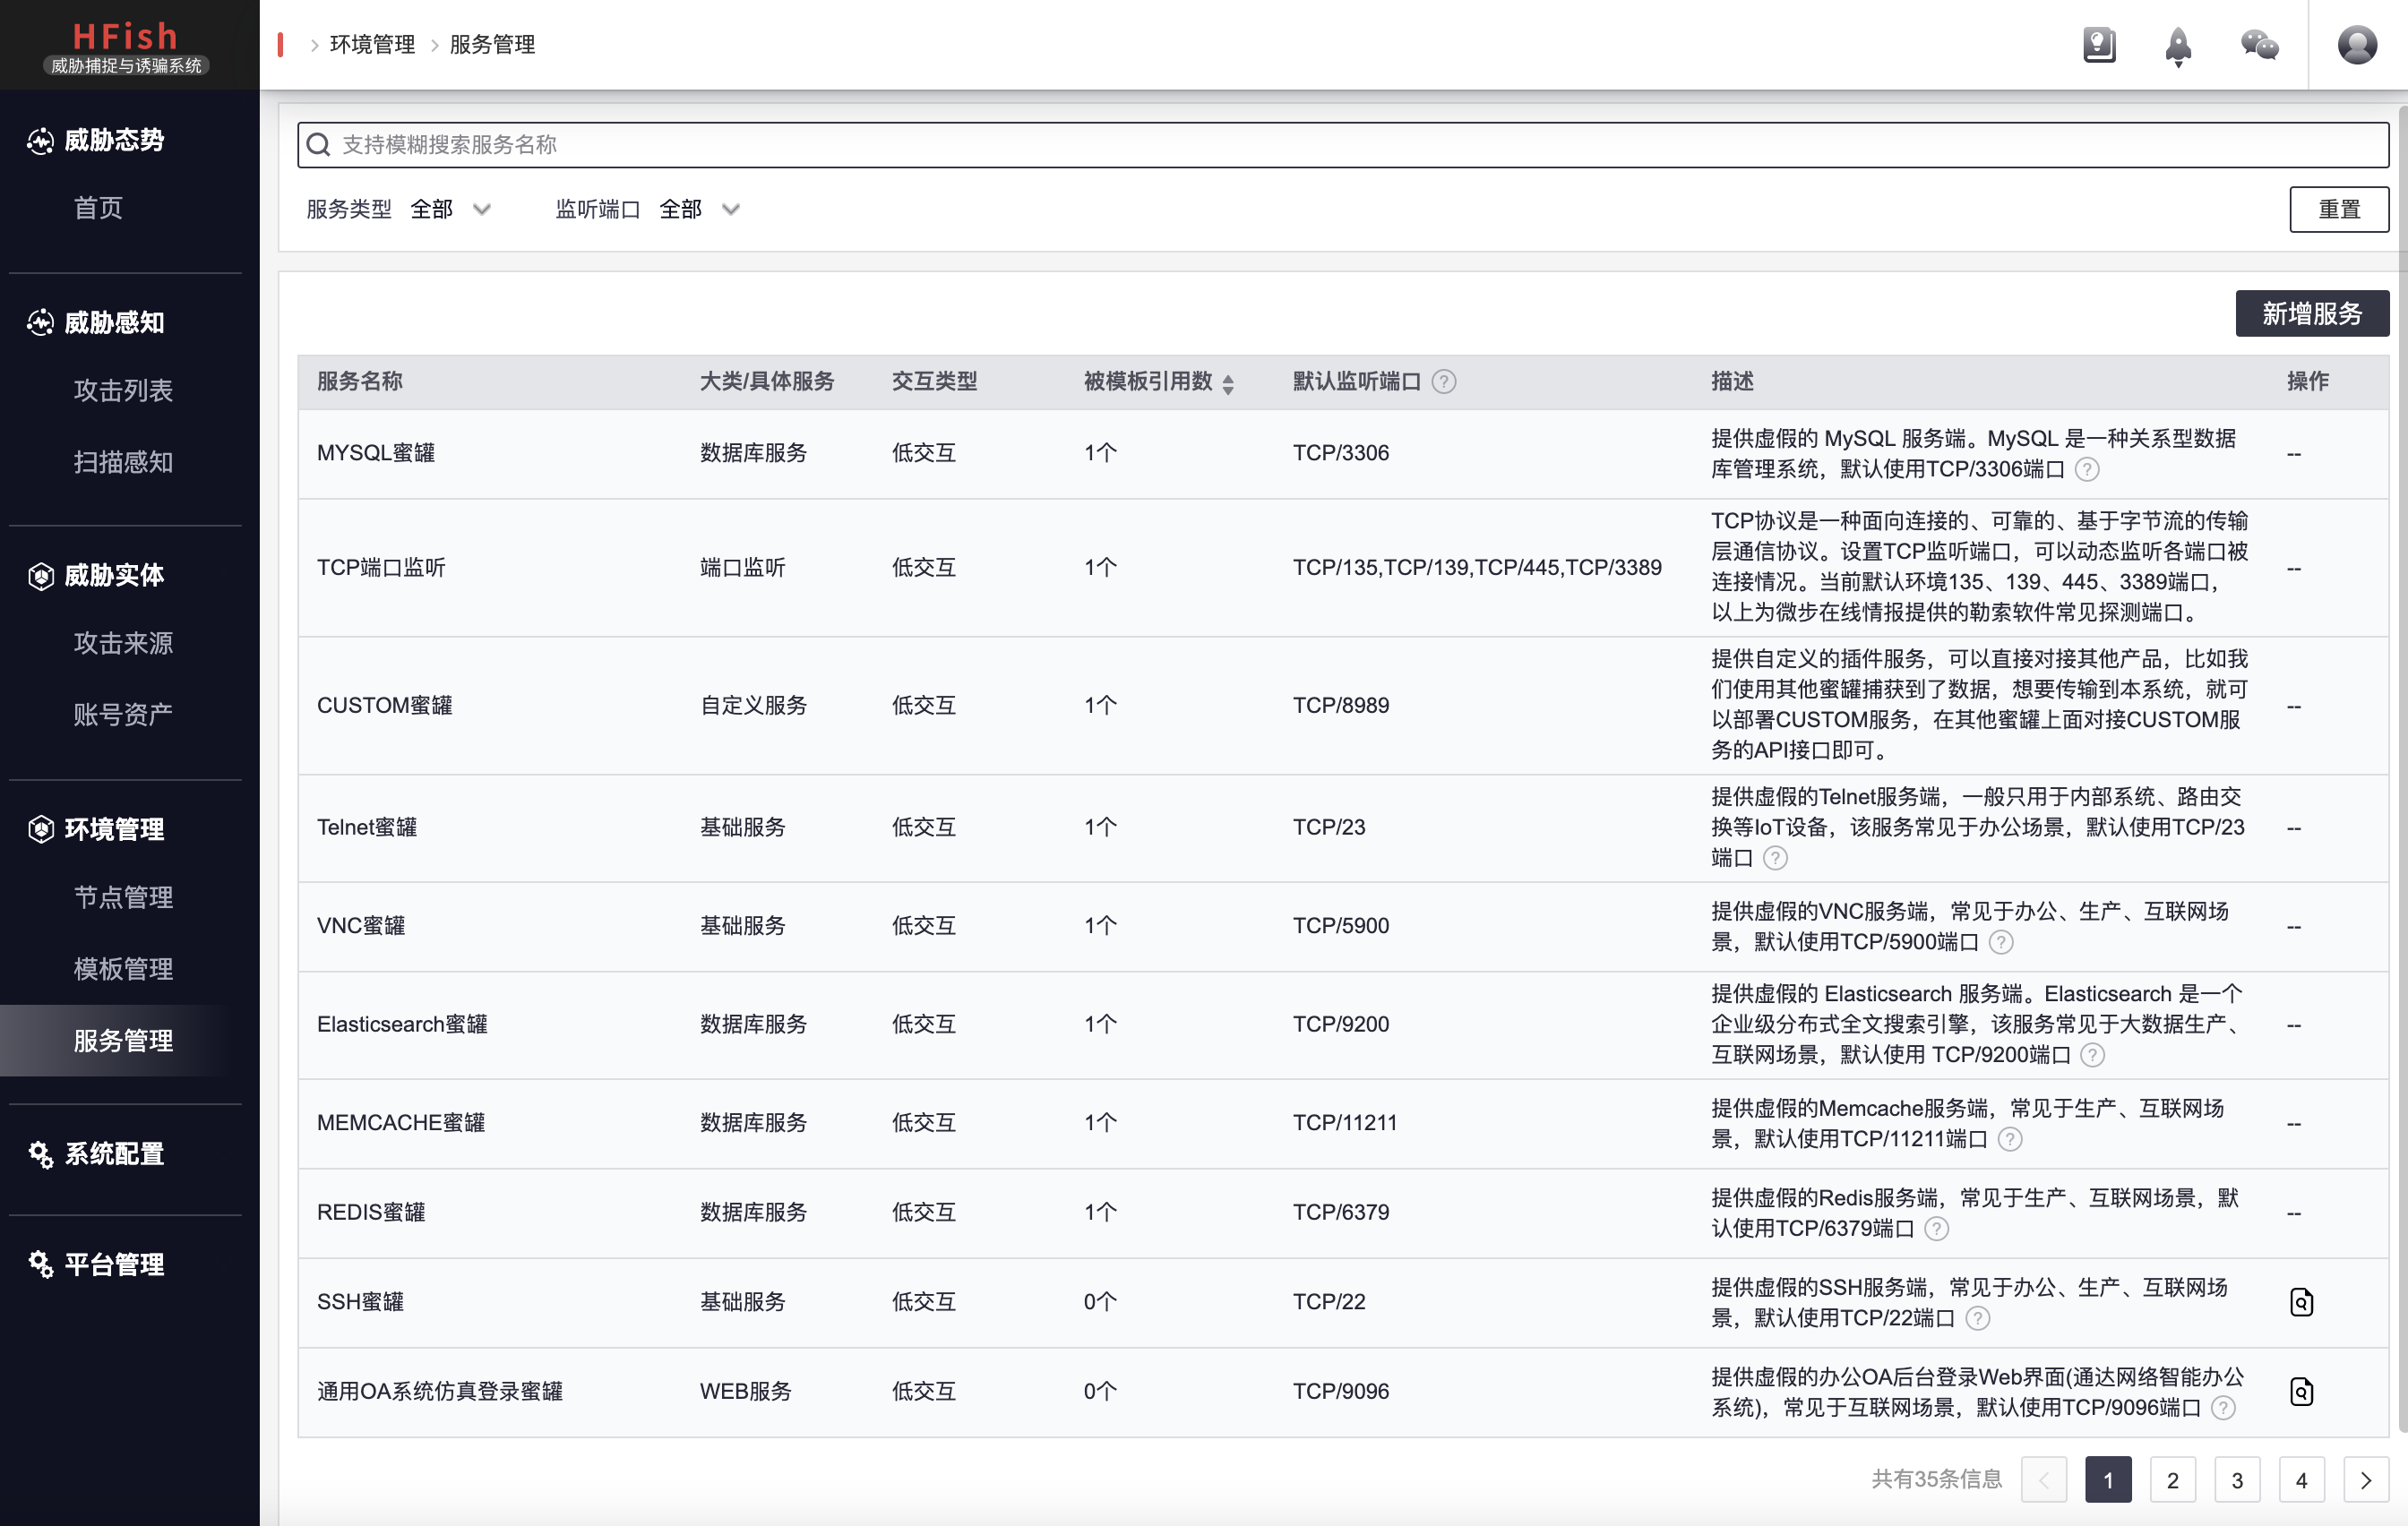This screenshot has width=2408, height=1526.
Task: Open 攻击列表 in the sidebar
Action: tap(123, 390)
